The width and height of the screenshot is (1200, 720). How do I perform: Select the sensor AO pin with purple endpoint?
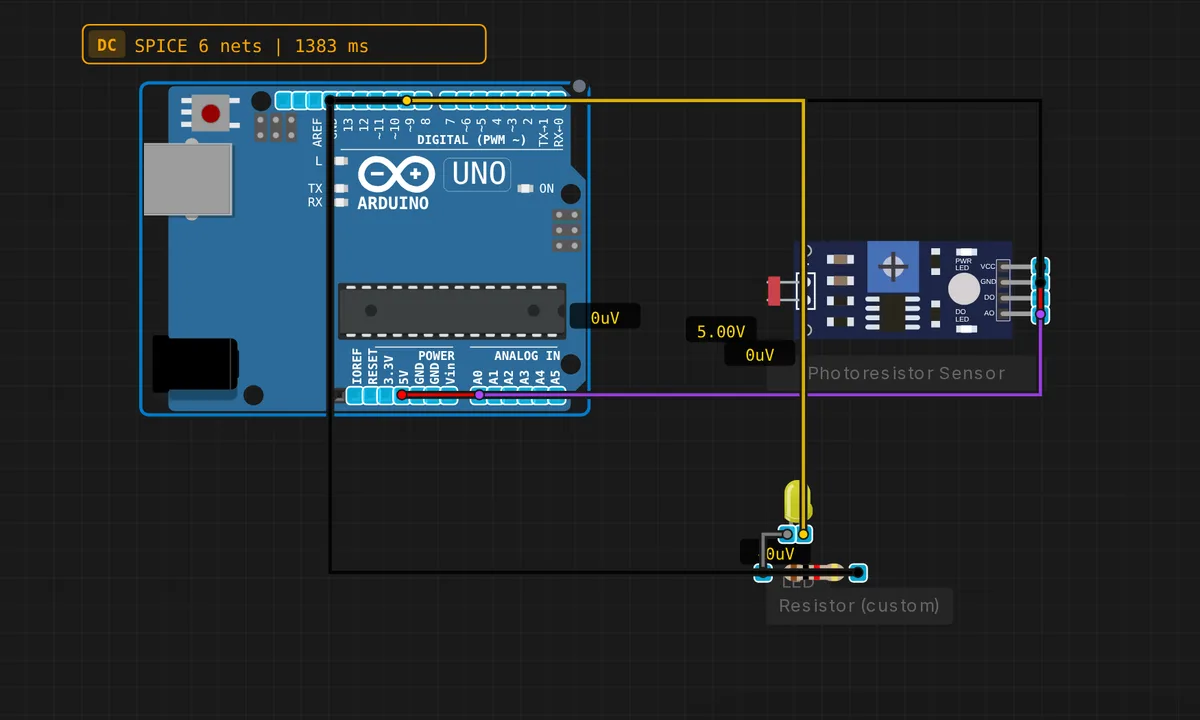[1040, 314]
